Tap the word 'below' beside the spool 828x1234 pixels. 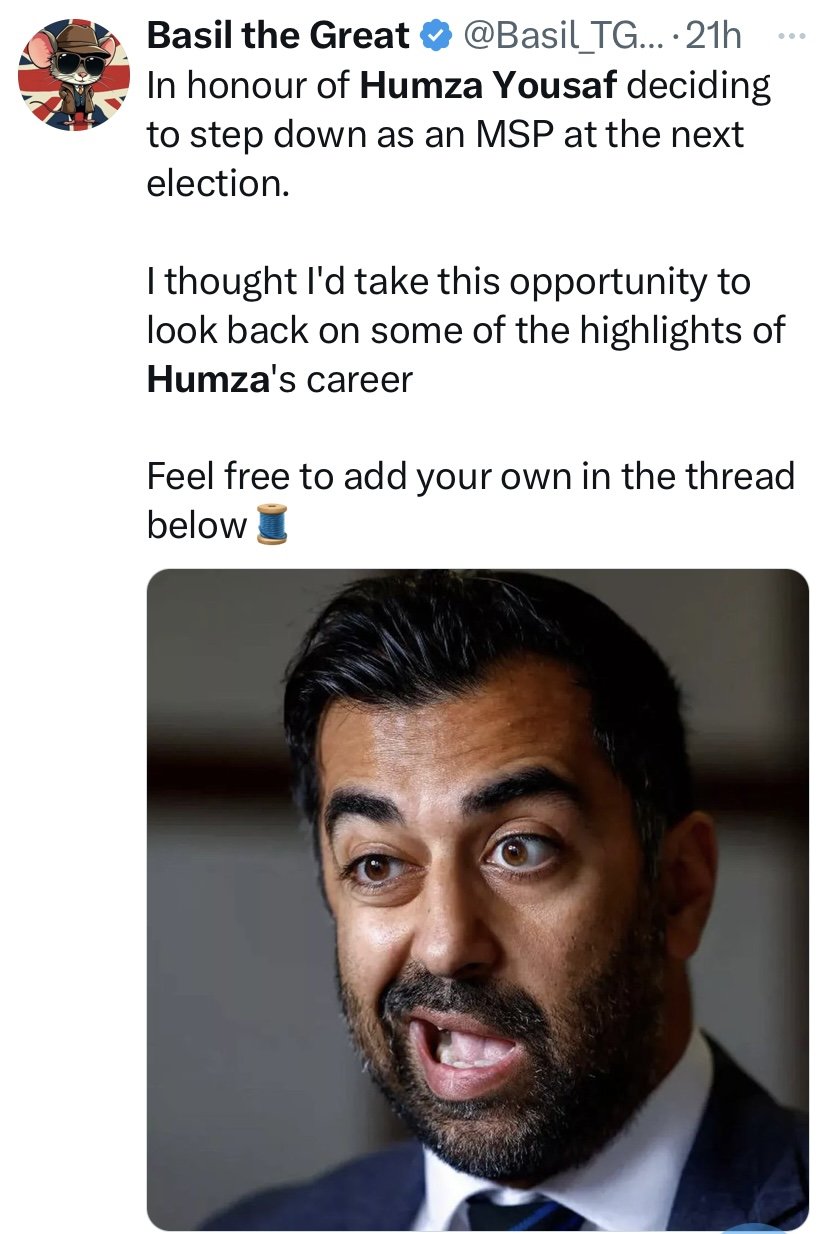pyautogui.click(x=197, y=525)
